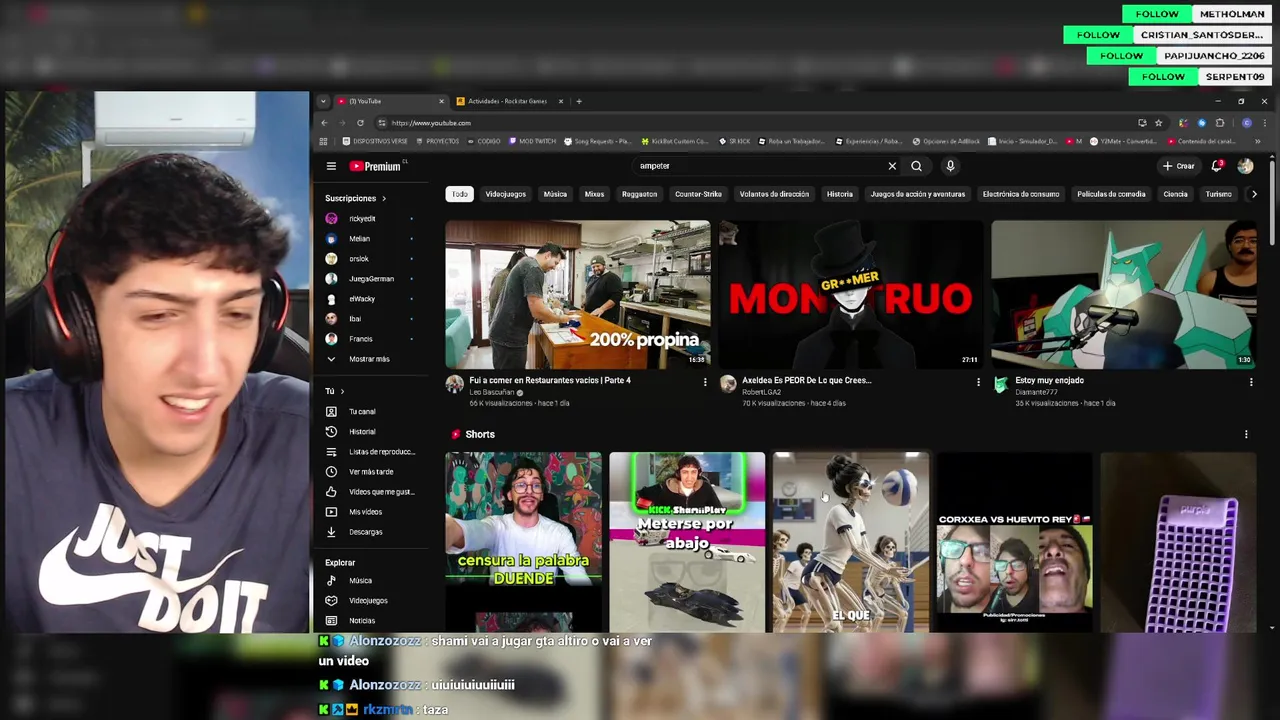The width and height of the screenshot is (1280, 720).
Task: Open Ver más tarde list
Action: (x=370, y=471)
